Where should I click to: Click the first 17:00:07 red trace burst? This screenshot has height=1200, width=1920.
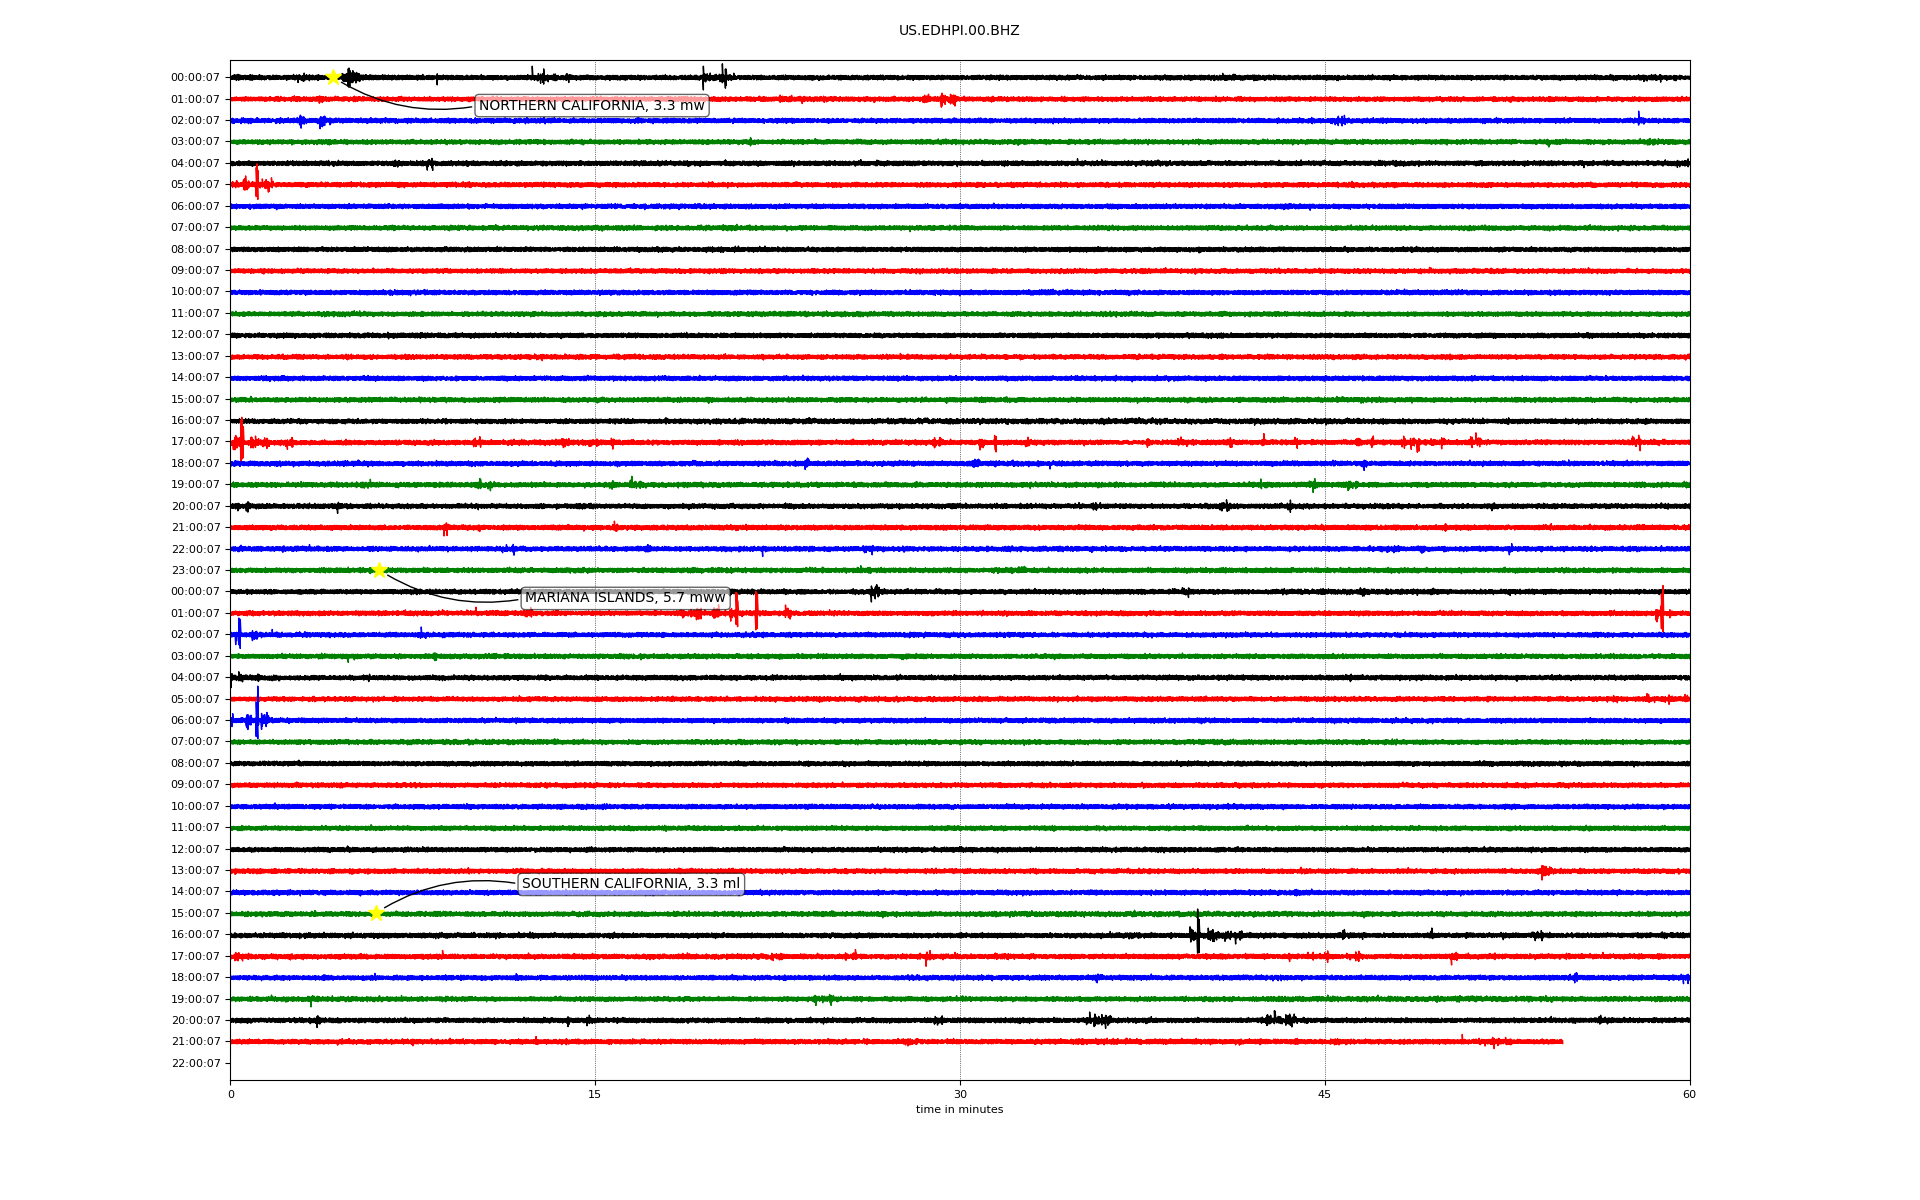click(x=241, y=441)
